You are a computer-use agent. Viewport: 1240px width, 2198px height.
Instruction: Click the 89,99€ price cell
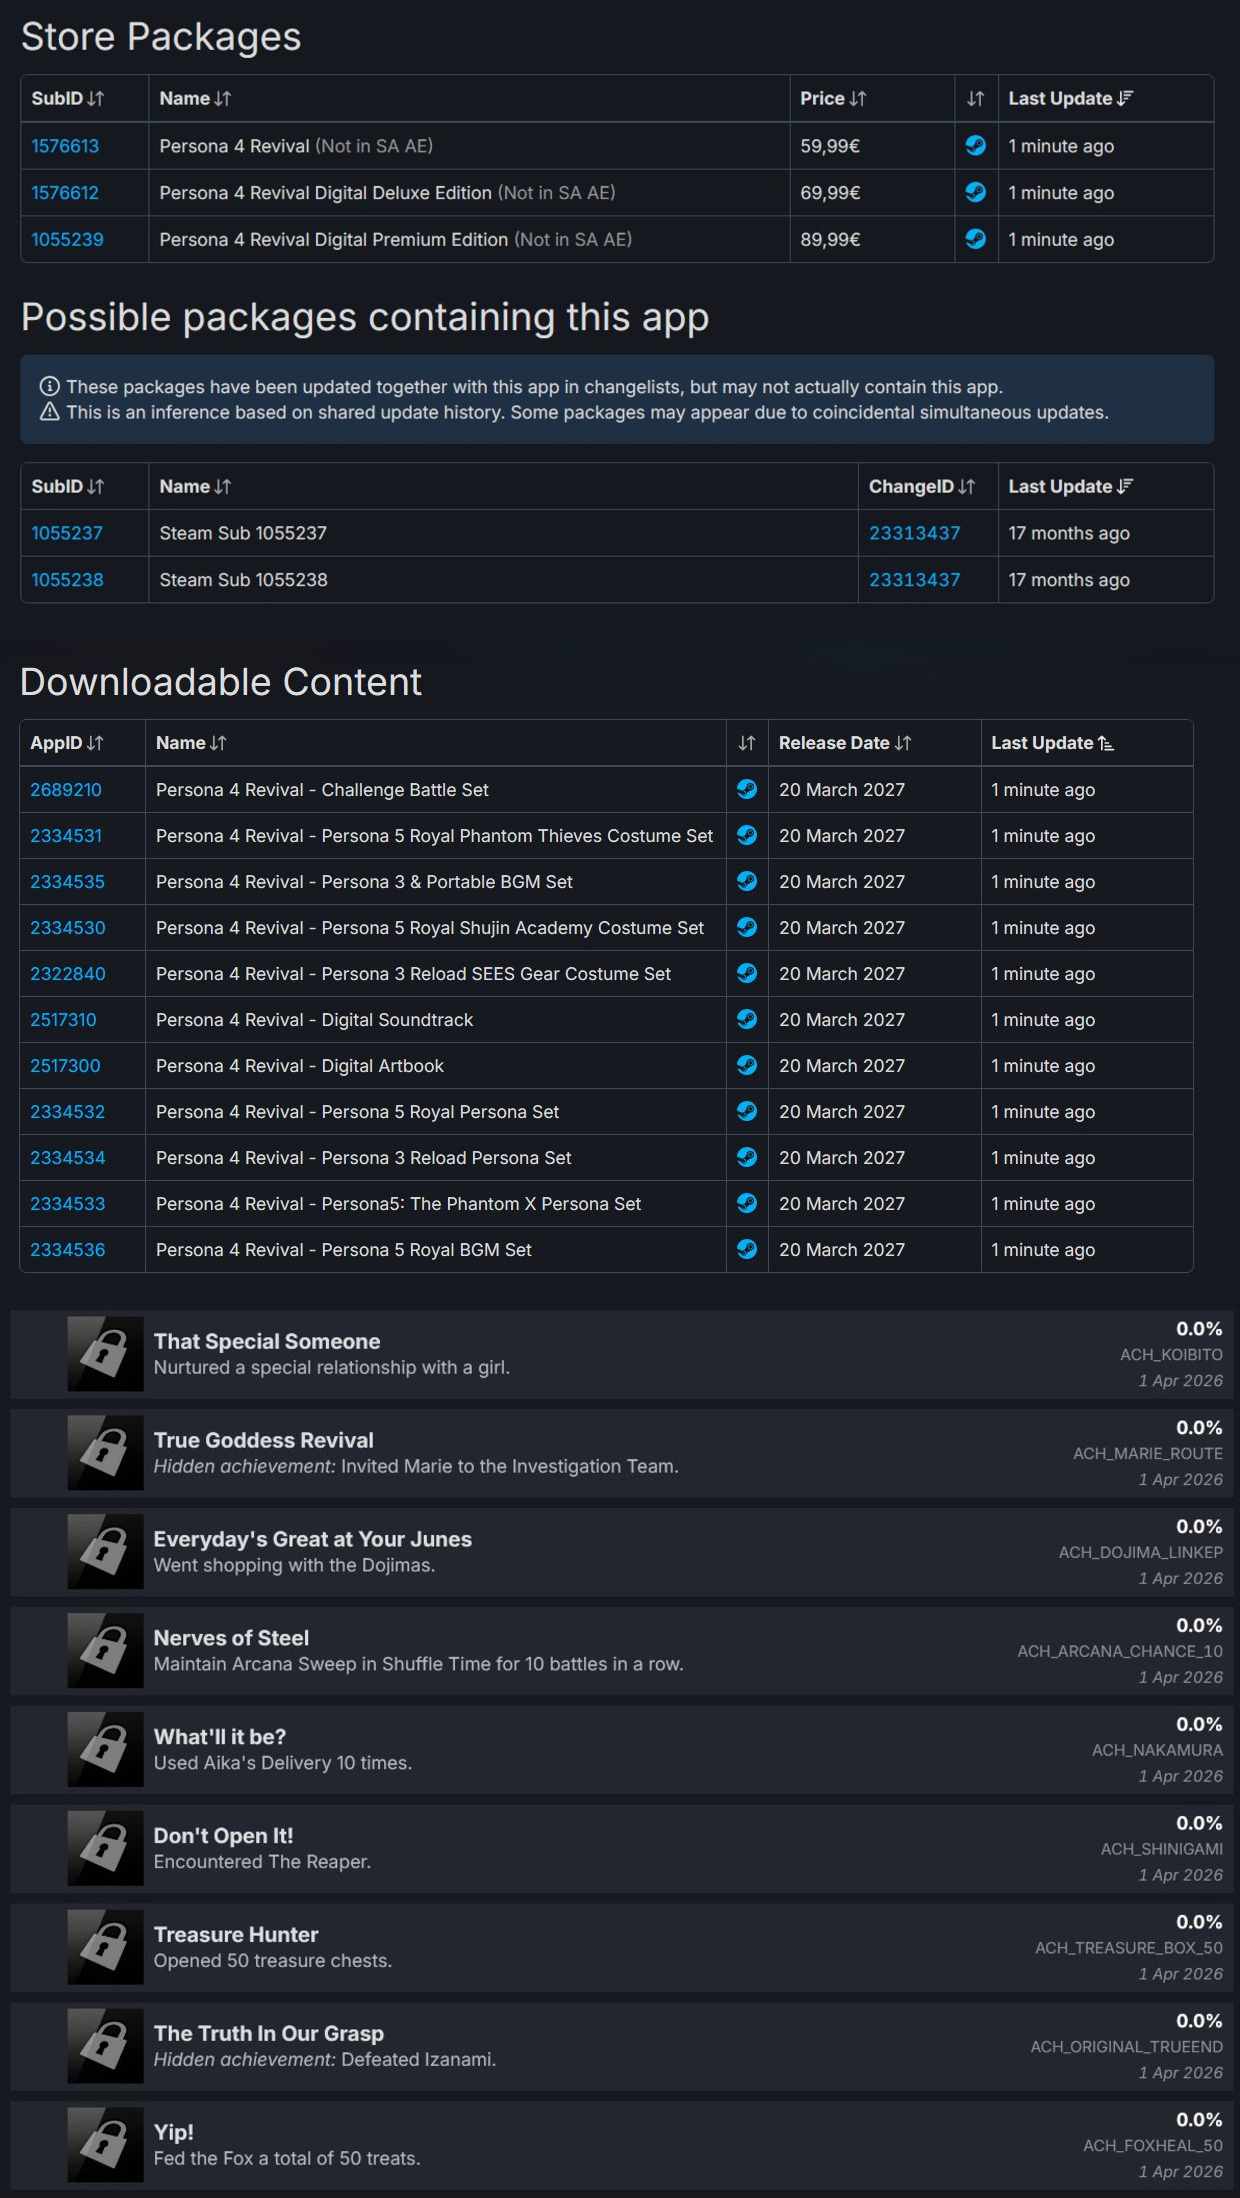click(x=872, y=239)
